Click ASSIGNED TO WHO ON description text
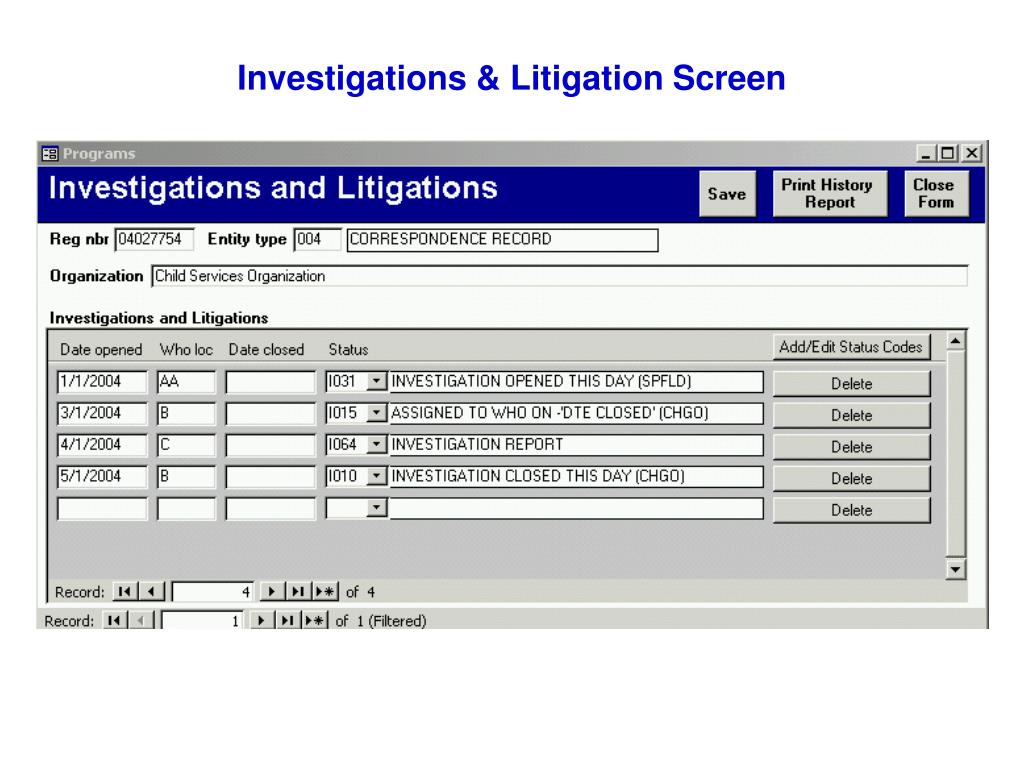The width and height of the screenshot is (1024, 768). (549, 413)
